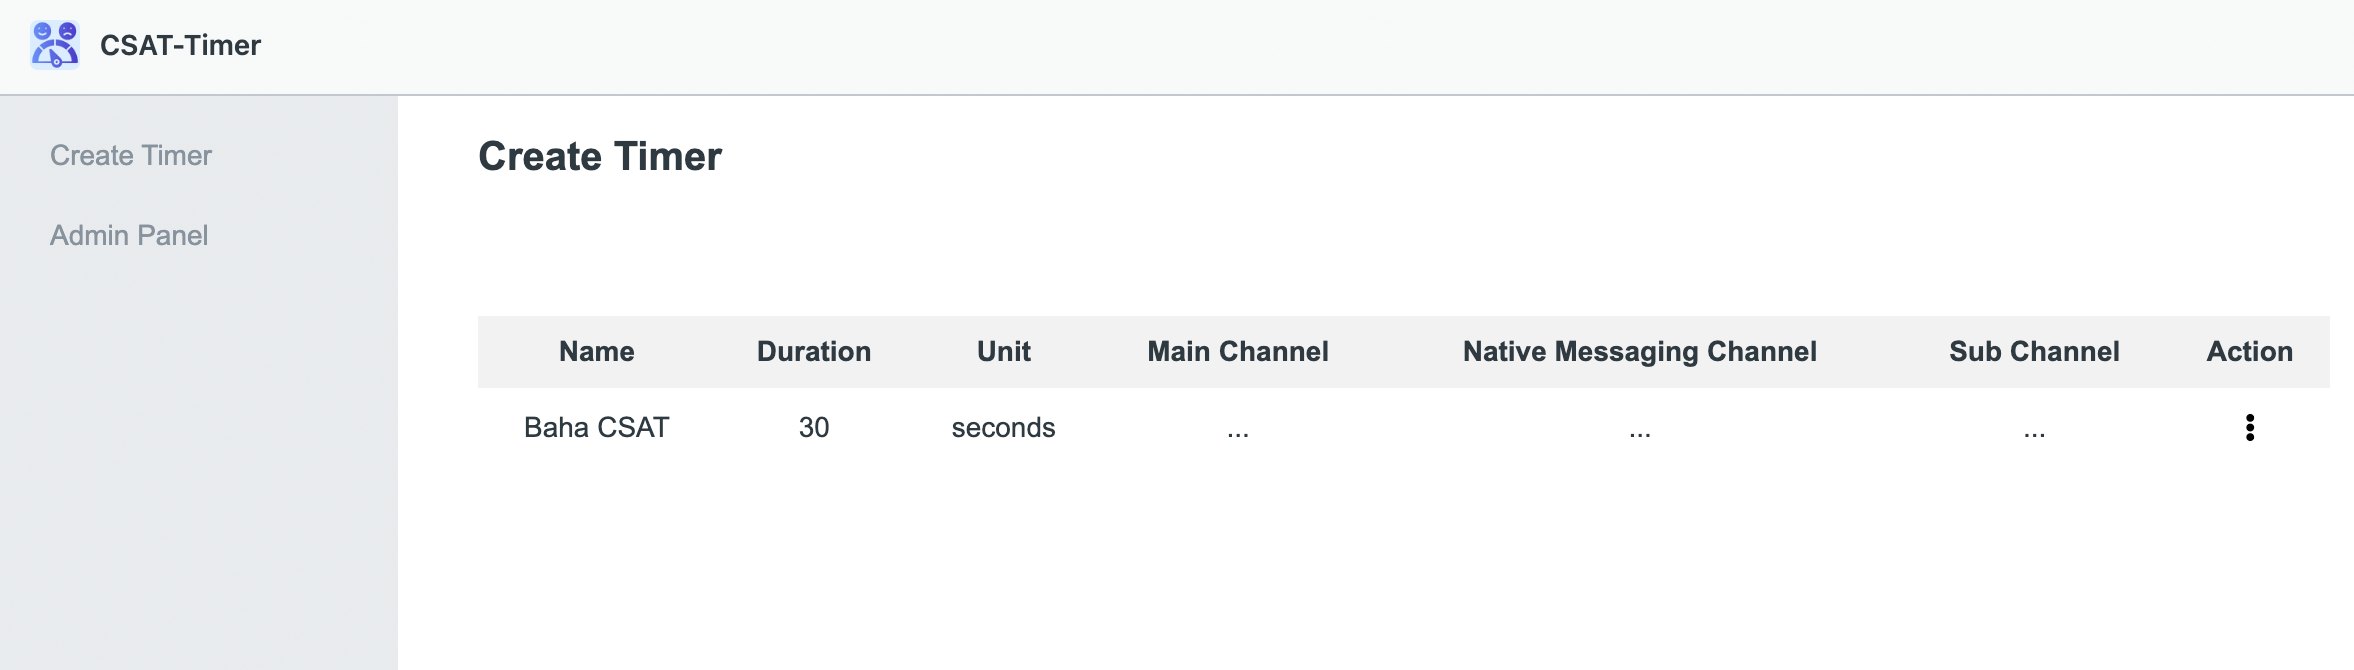Image resolution: width=2354 pixels, height=670 pixels.
Task: Select the Baha CSAT timer name
Action: (x=597, y=427)
